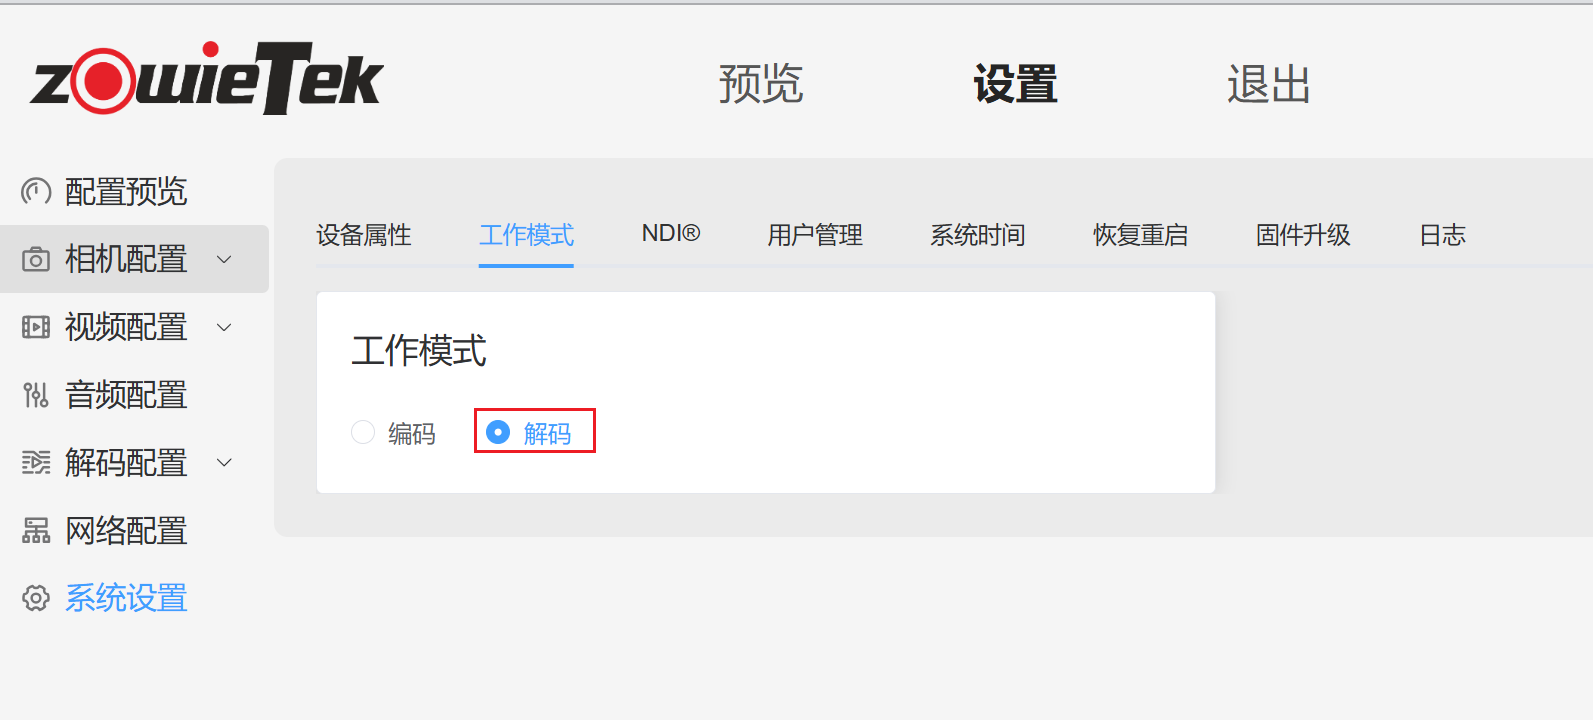Click the decode icon beside 解码配置
1593x720 pixels.
coord(36,463)
